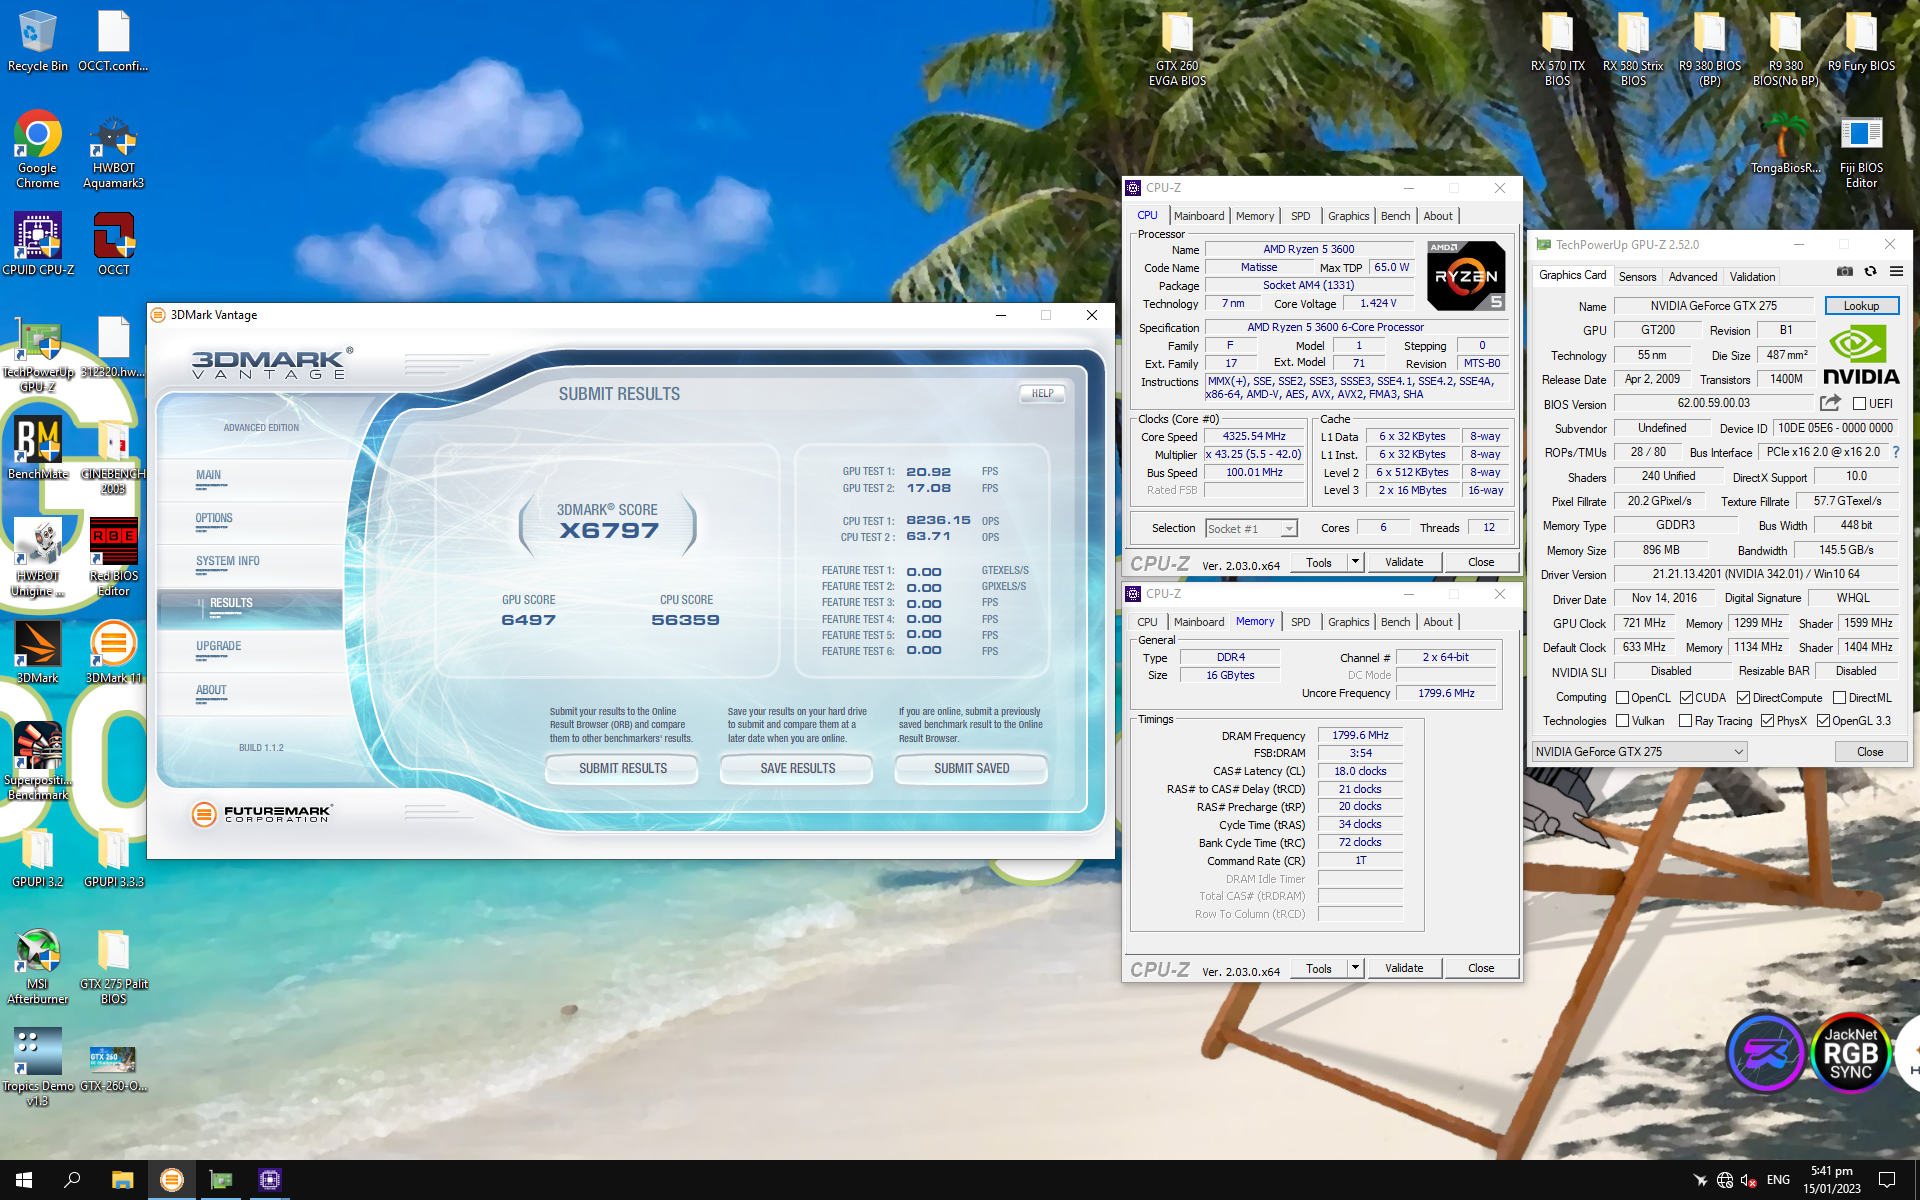Click SAVE RESULTS button
This screenshot has width=1920, height=1200.
pyautogui.click(x=797, y=768)
